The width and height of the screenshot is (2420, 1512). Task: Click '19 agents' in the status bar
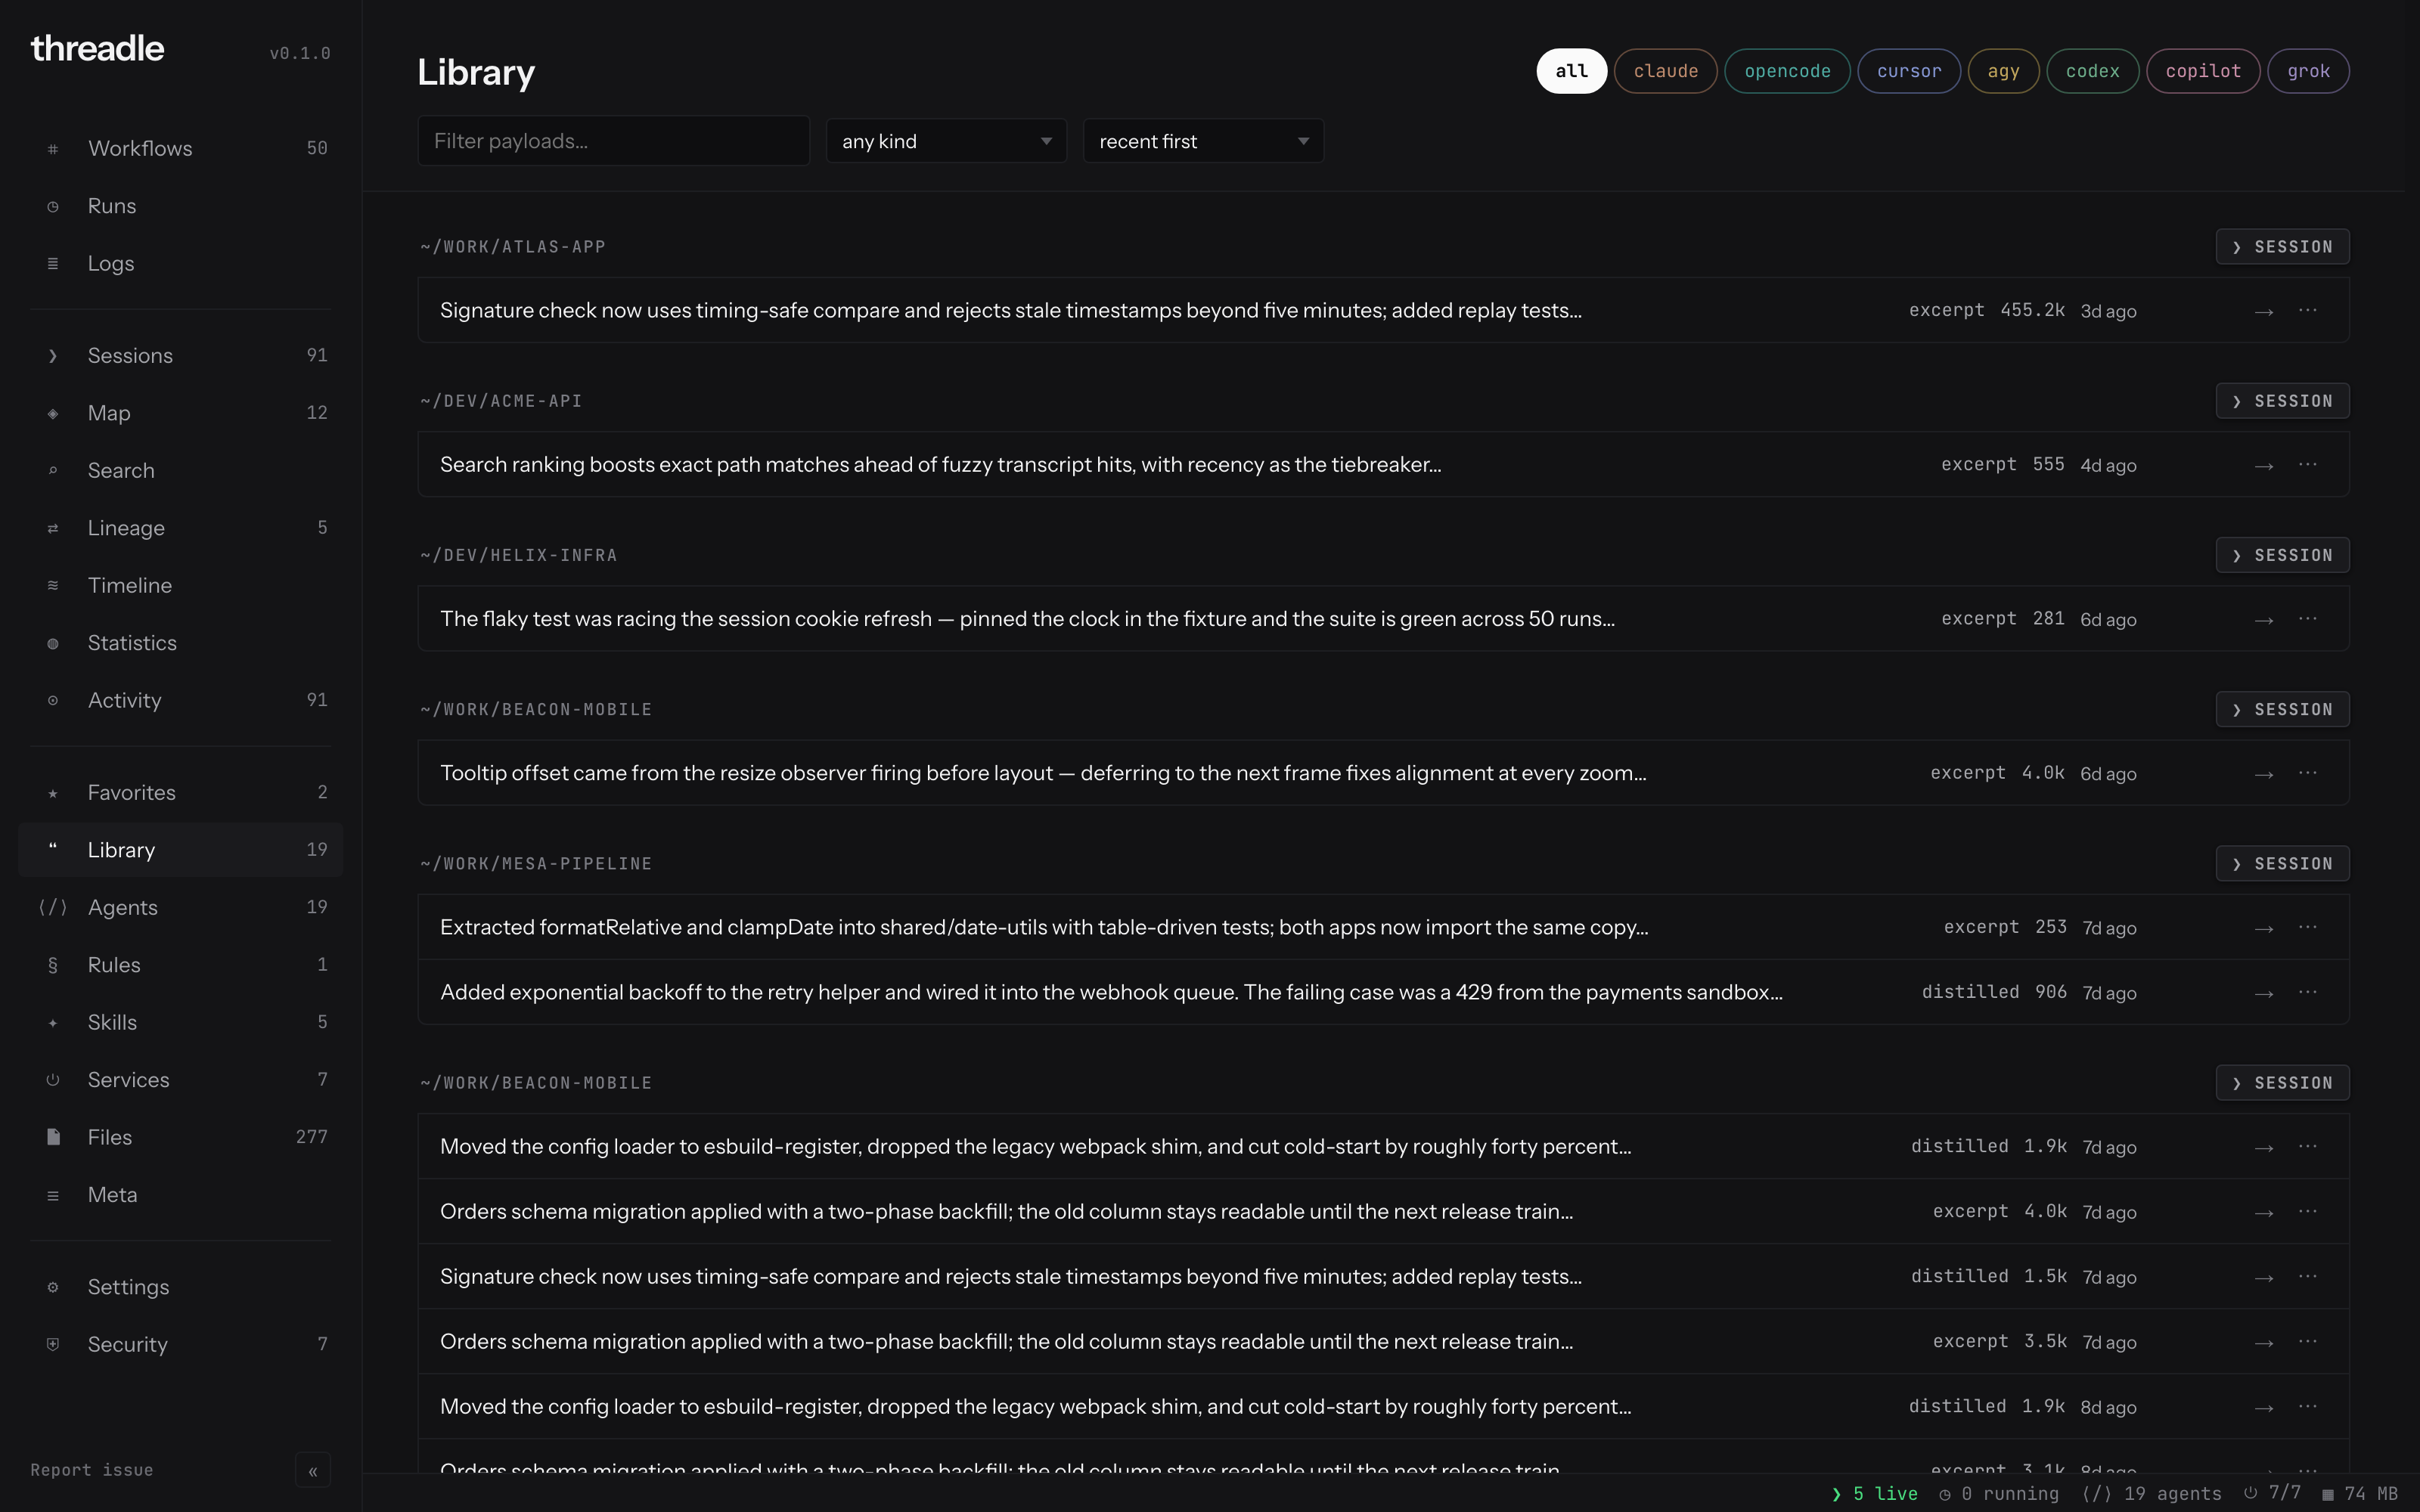[x=2152, y=1493]
